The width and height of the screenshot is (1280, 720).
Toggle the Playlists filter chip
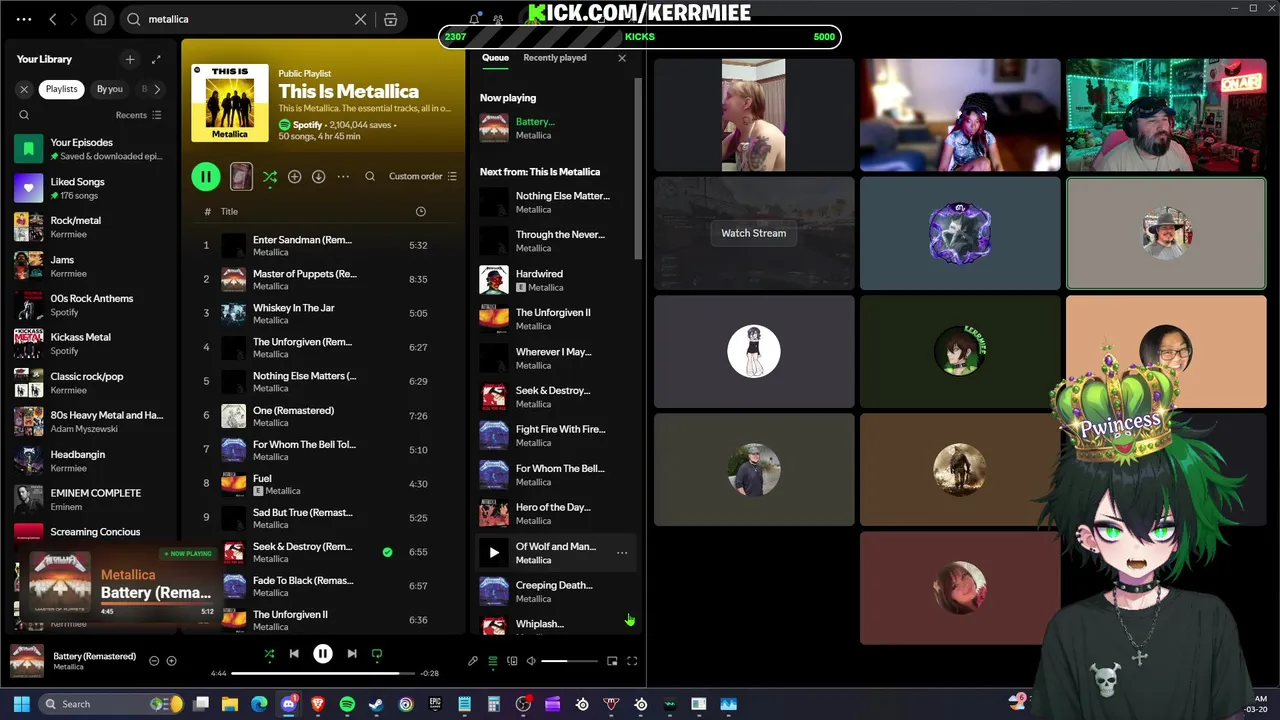pos(61,89)
